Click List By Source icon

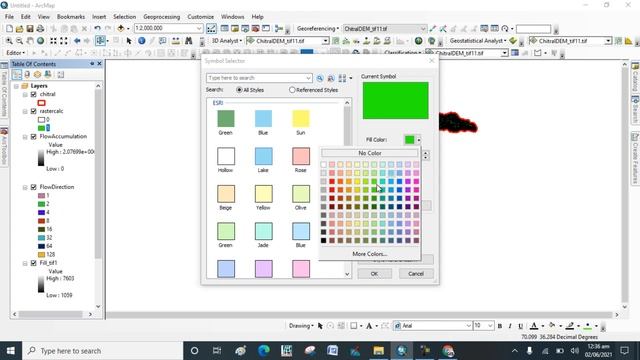pos(27,74)
